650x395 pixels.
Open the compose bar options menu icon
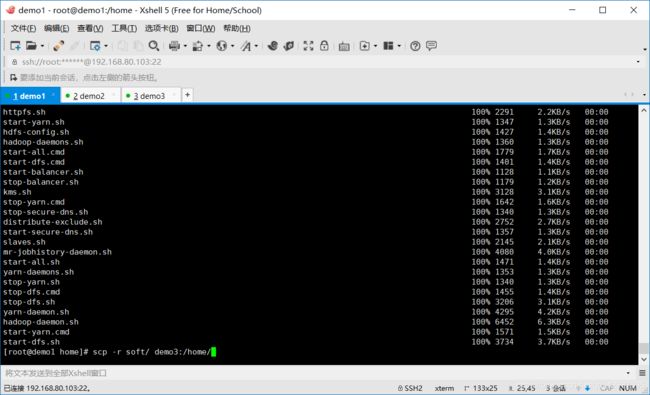point(642,373)
